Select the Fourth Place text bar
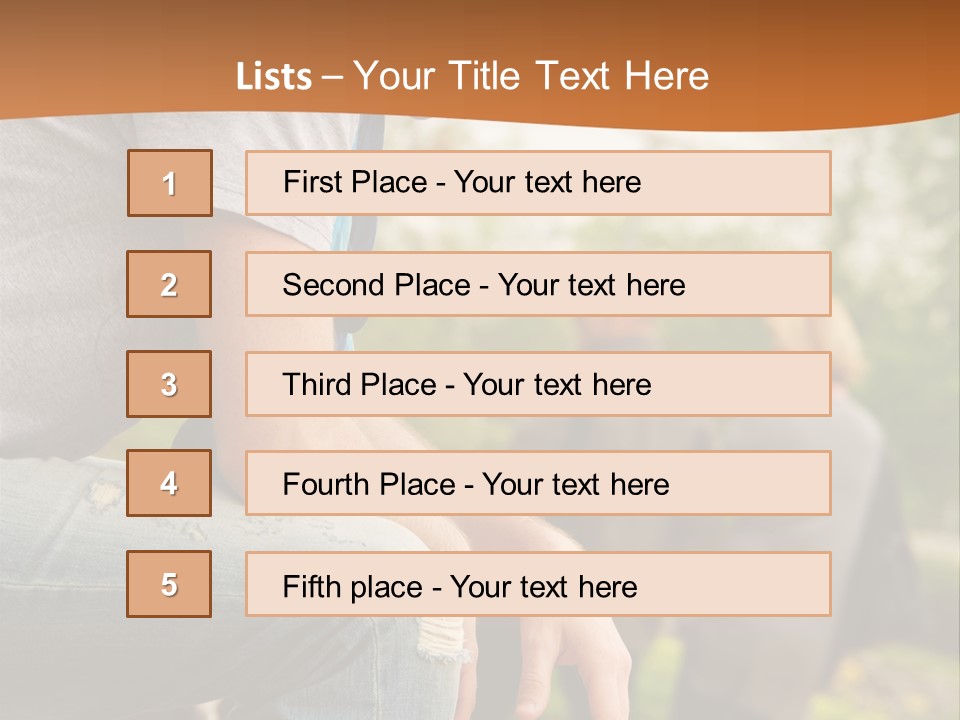Image resolution: width=960 pixels, height=720 pixels. [x=538, y=483]
